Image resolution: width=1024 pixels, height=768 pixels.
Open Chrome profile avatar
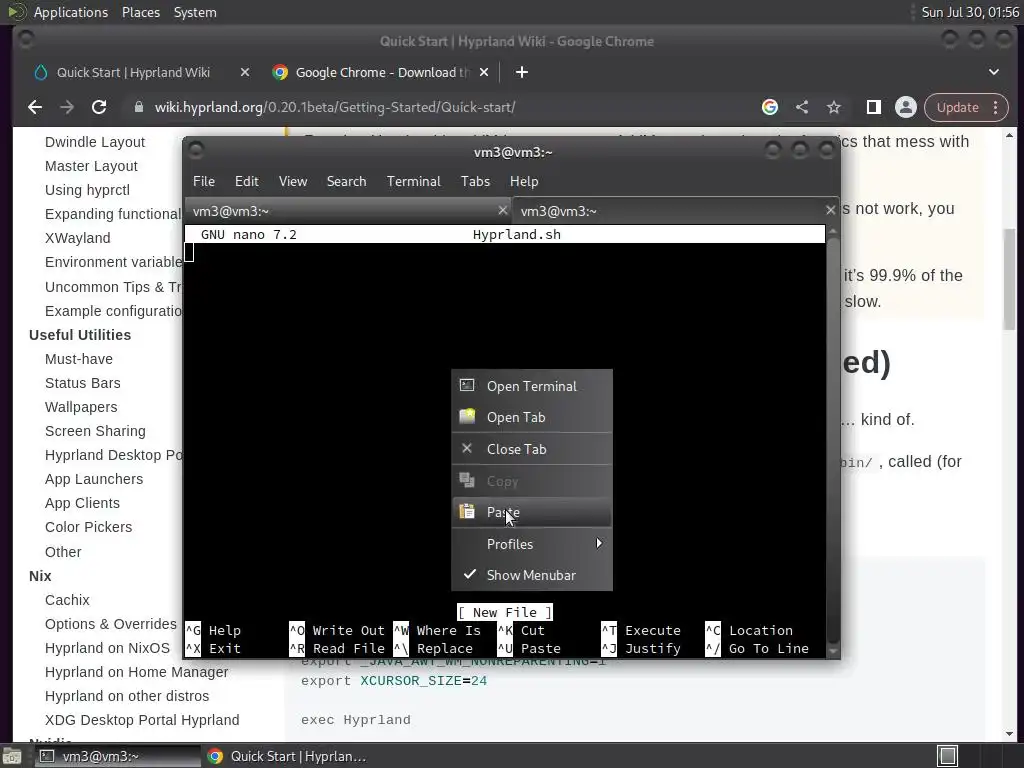906,107
